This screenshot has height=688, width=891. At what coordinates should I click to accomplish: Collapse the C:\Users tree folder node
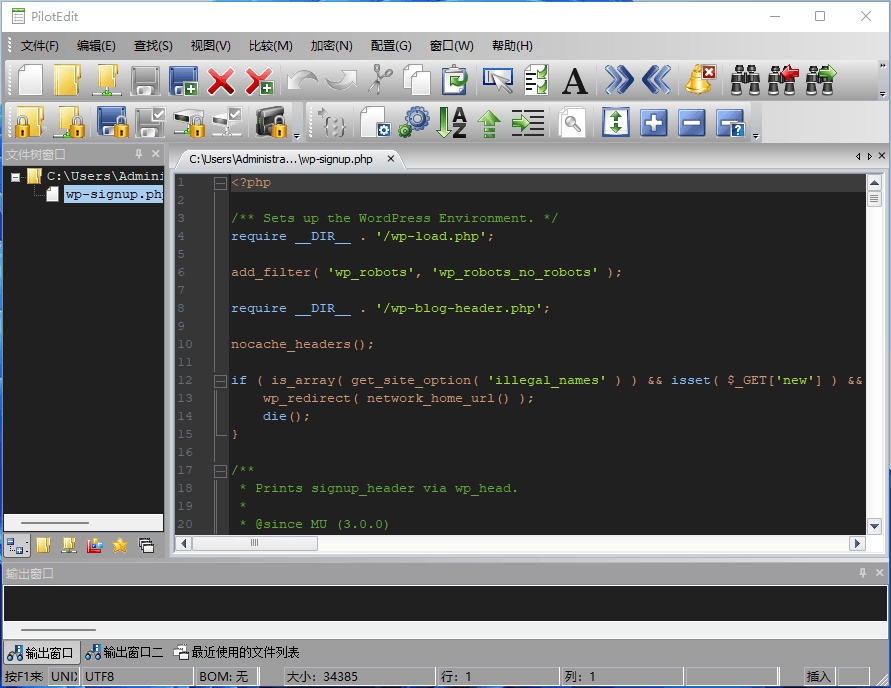pos(16,177)
